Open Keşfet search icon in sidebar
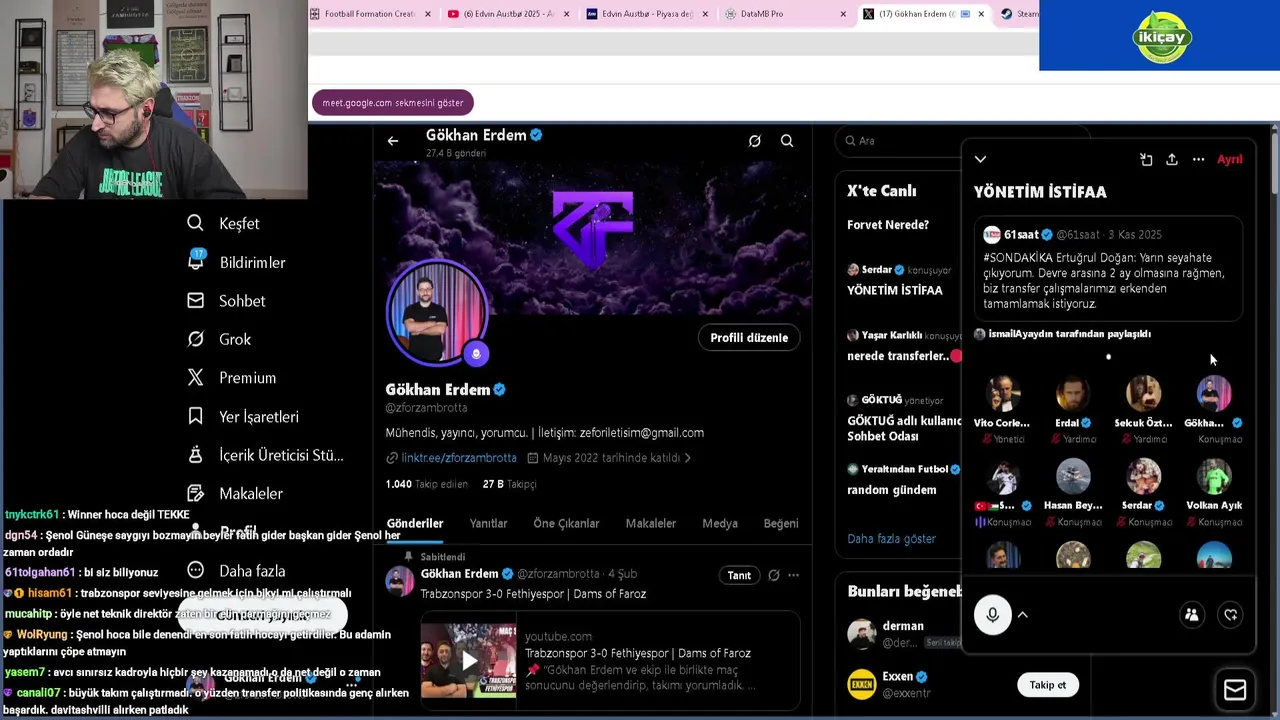1280x720 pixels. (195, 223)
